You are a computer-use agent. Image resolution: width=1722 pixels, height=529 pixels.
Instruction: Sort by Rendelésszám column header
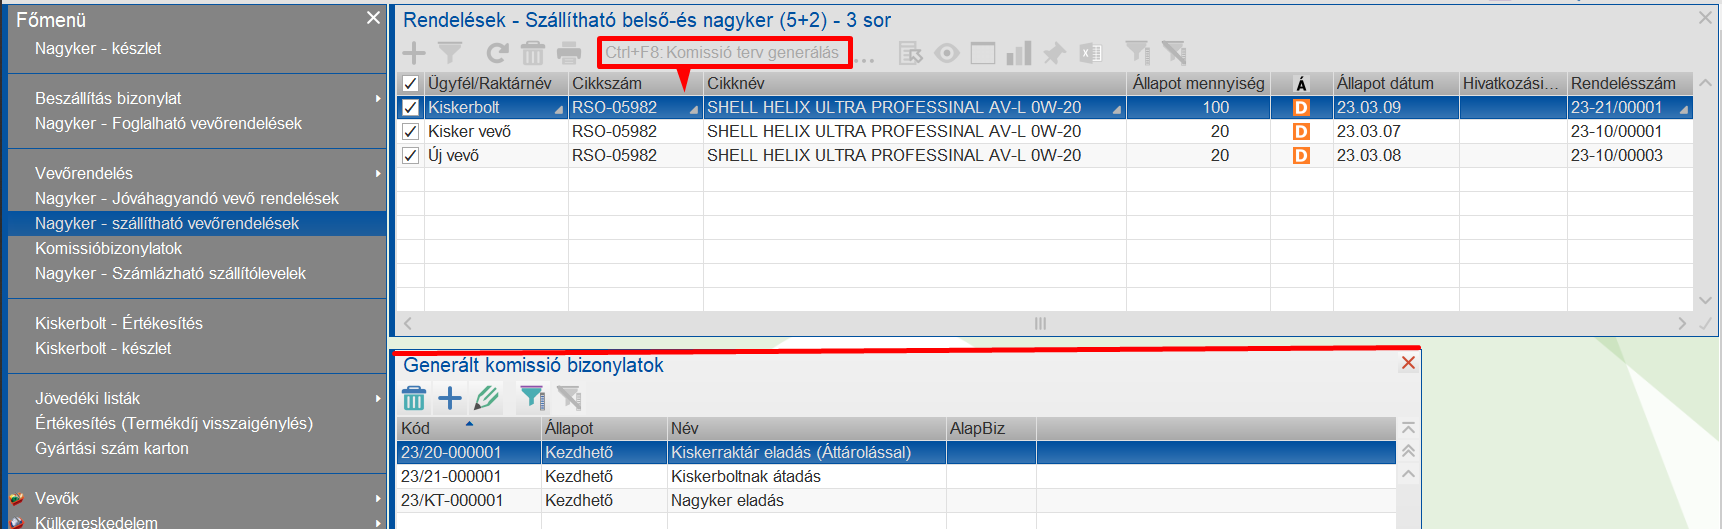pyautogui.click(x=1629, y=83)
